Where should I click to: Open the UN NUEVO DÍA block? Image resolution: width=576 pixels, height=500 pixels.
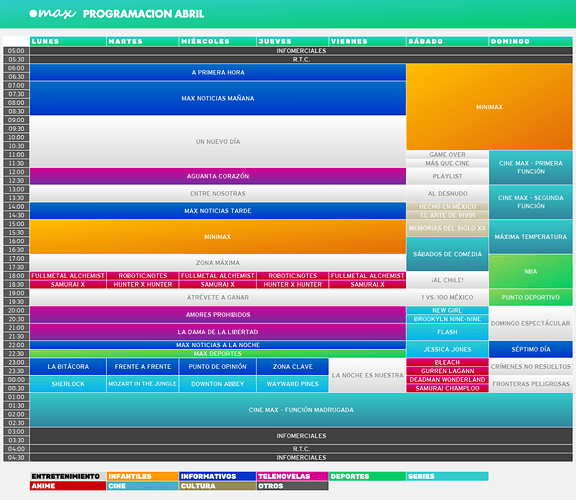coord(218,141)
